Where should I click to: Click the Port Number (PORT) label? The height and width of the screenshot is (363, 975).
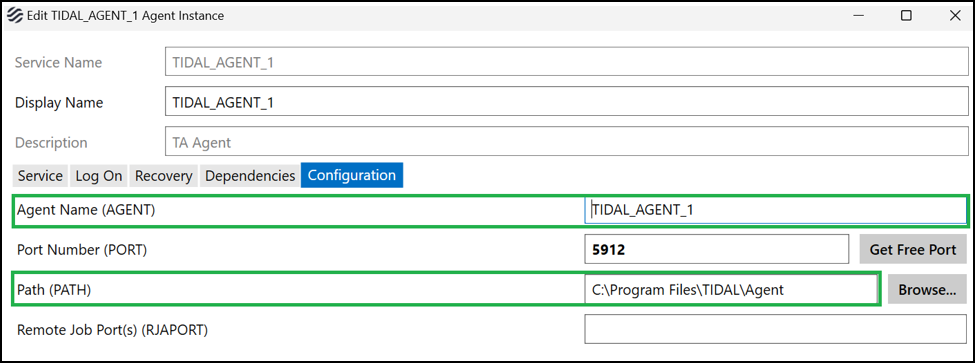82,250
